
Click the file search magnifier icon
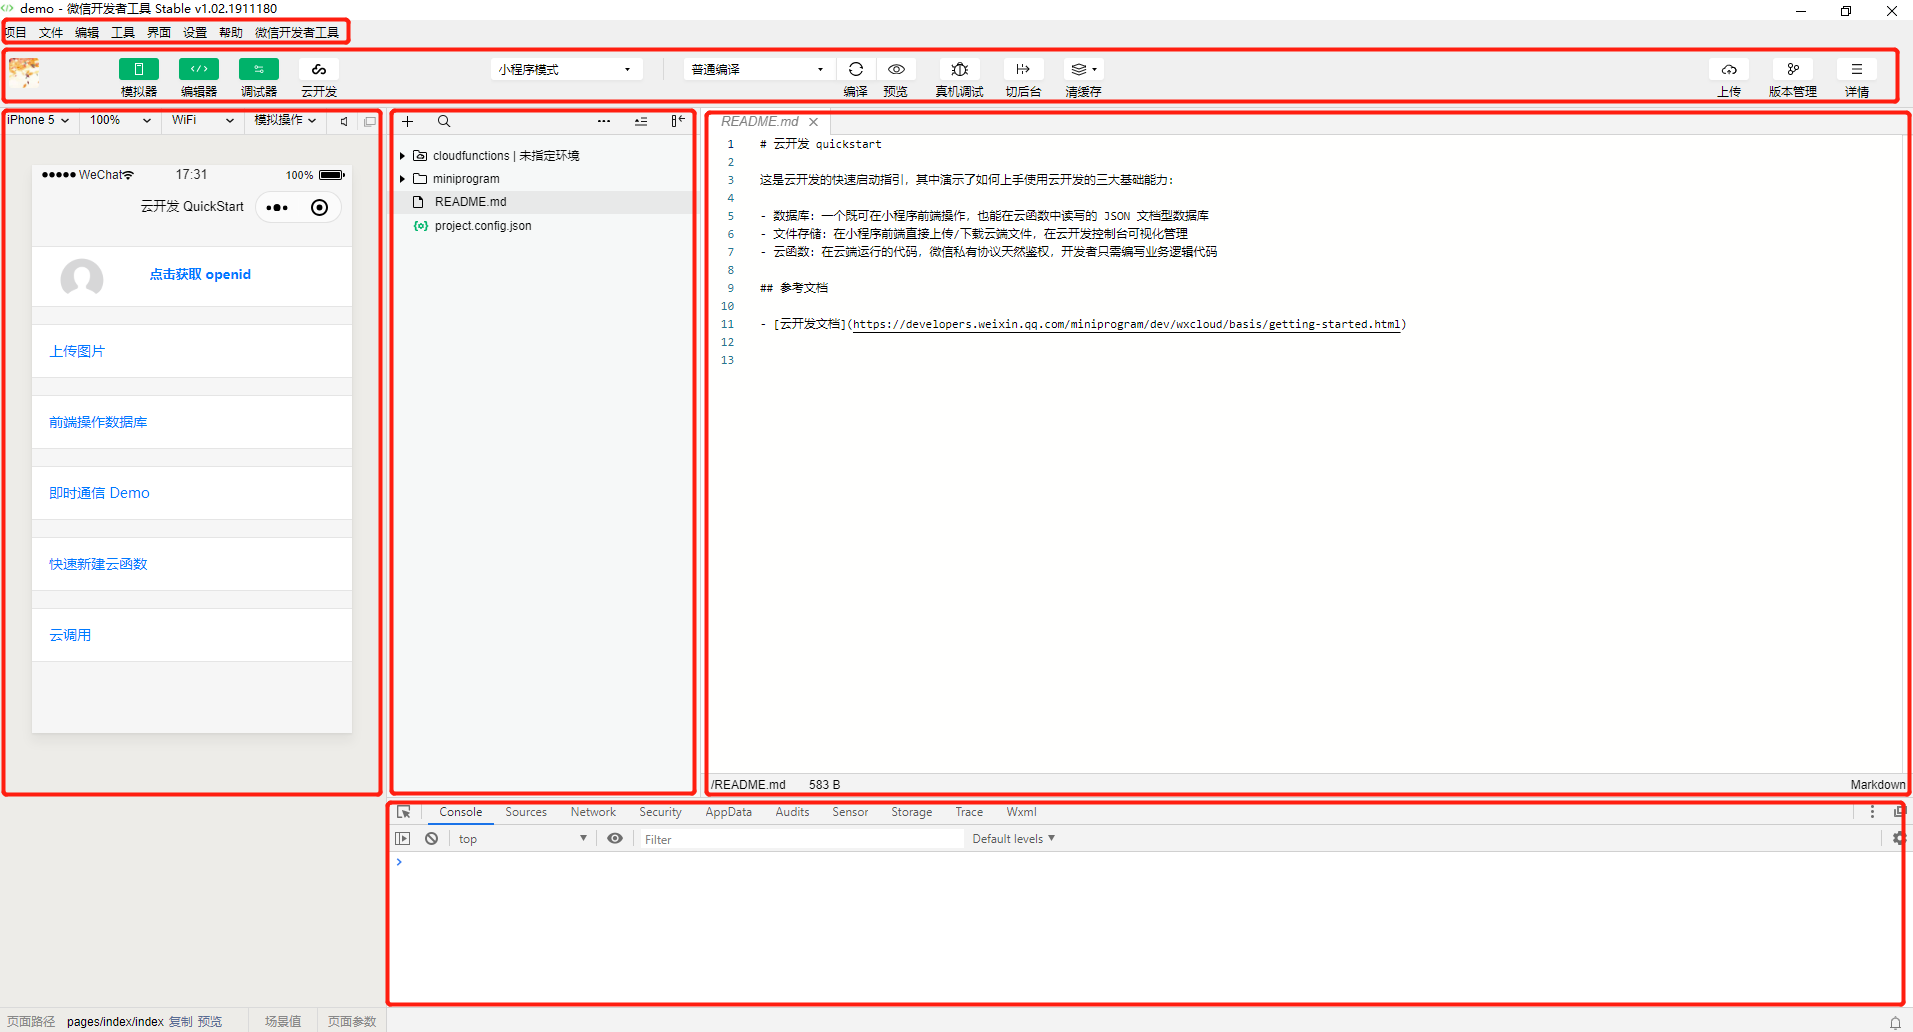pyautogui.click(x=444, y=121)
